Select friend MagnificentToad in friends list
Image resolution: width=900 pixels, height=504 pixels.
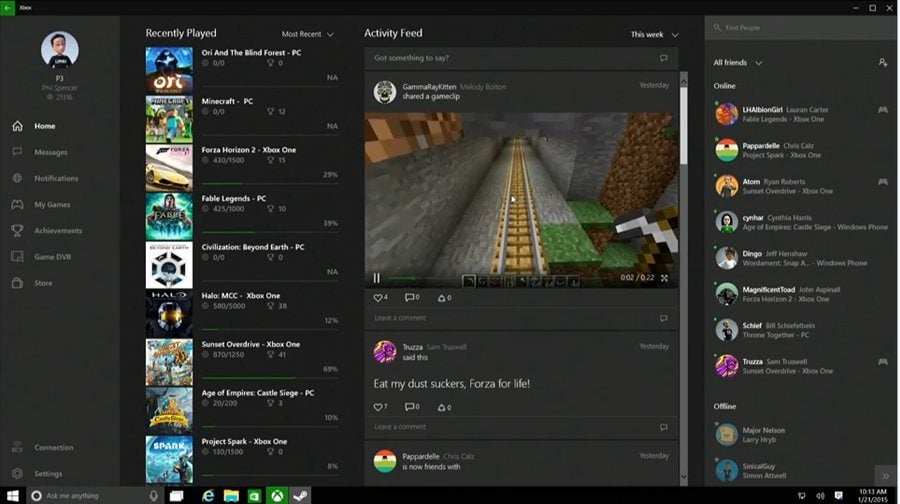click(801, 294)
